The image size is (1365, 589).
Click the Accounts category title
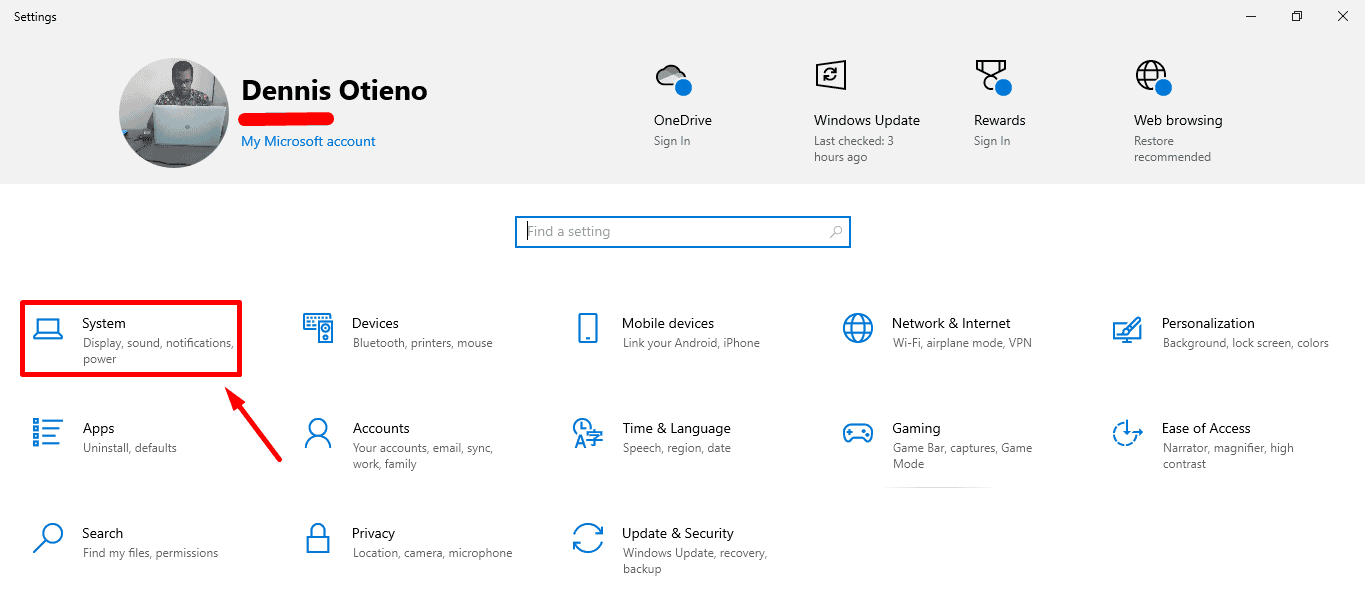pyautogui.click(x=381, y=428)
